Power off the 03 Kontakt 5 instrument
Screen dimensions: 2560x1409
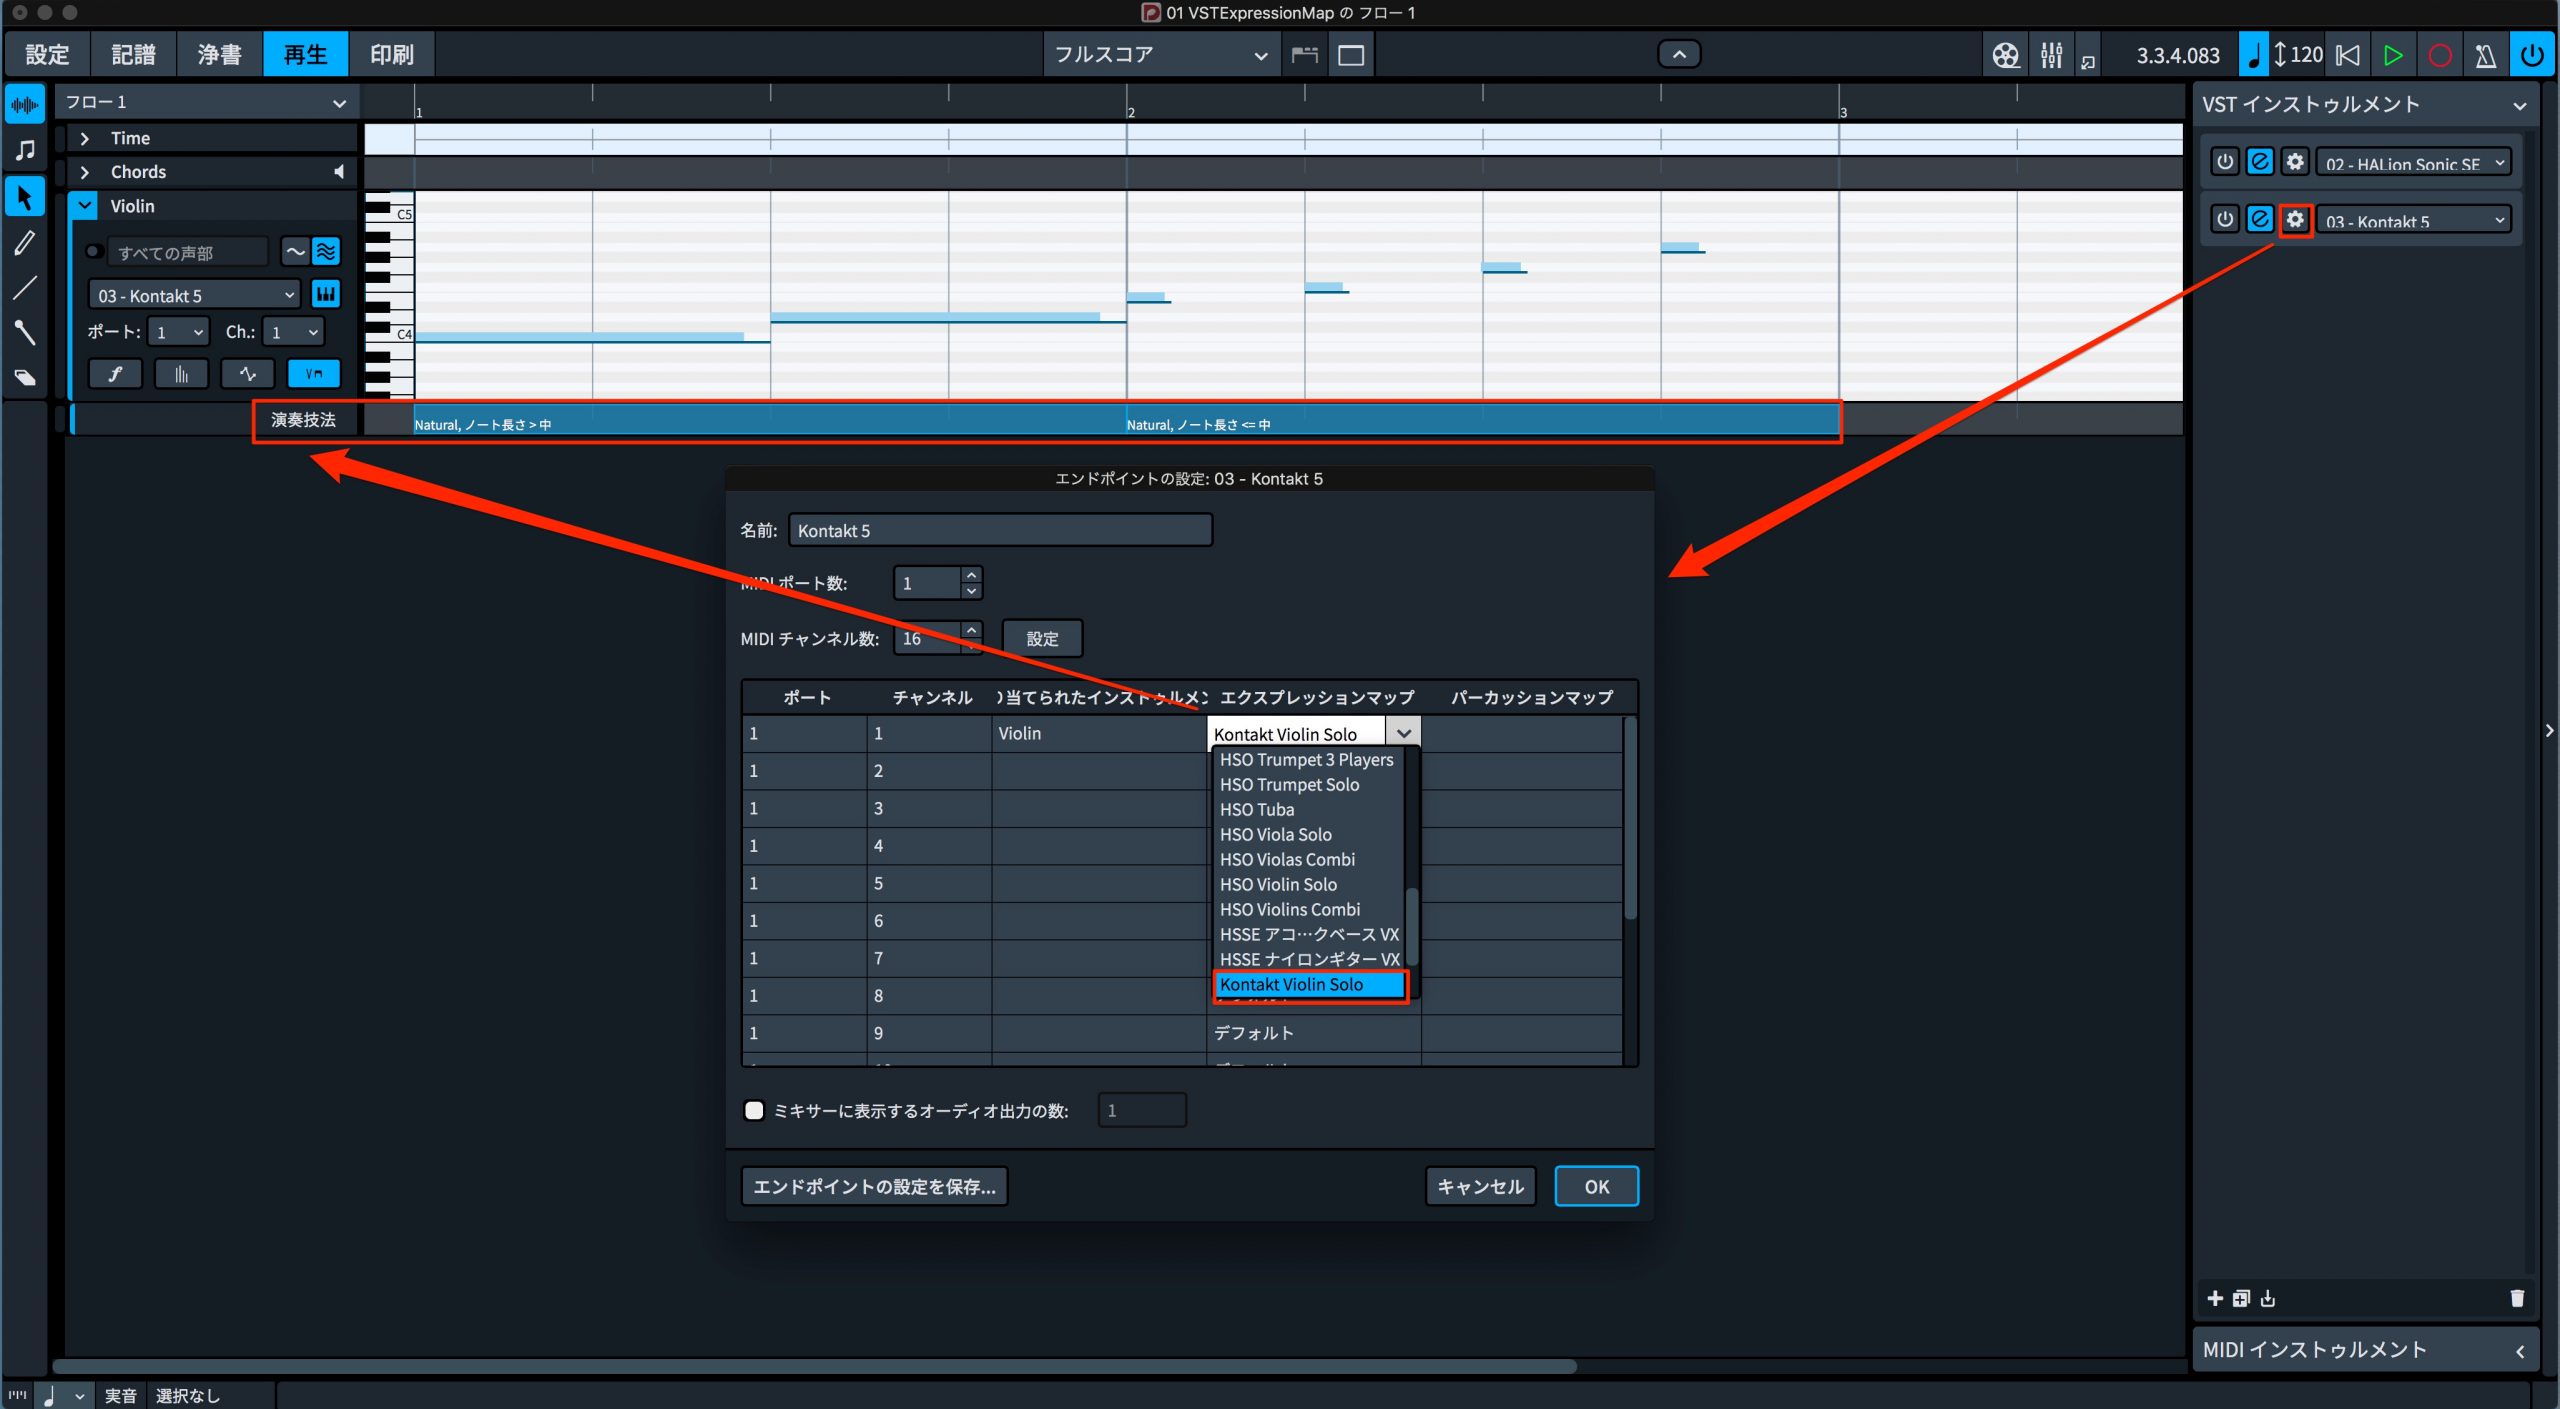pyautogui.click(x=2224, y=219)
